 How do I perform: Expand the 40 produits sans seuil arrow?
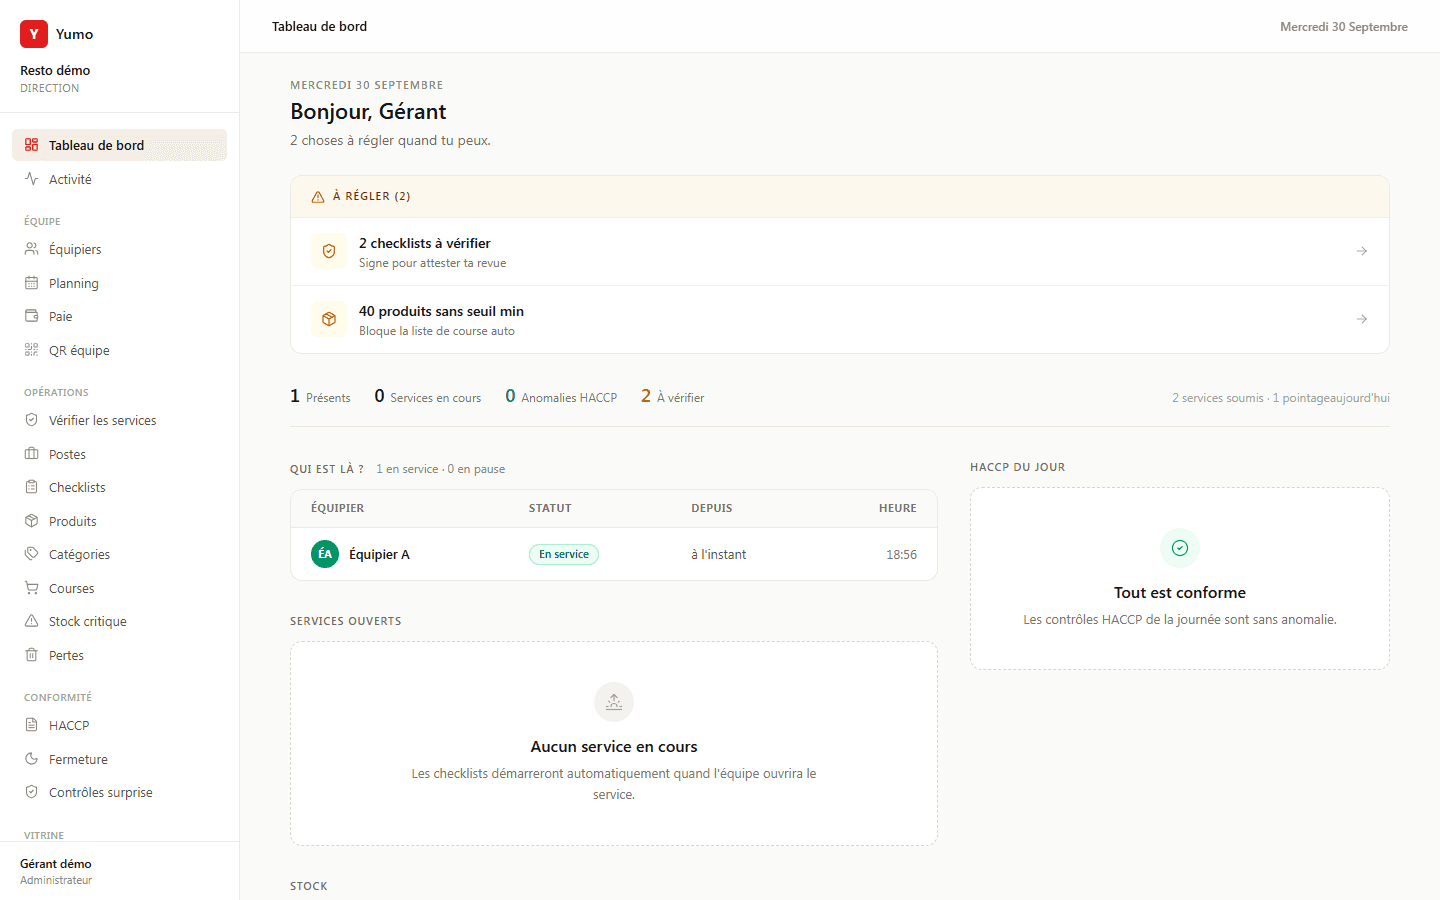1362,319
